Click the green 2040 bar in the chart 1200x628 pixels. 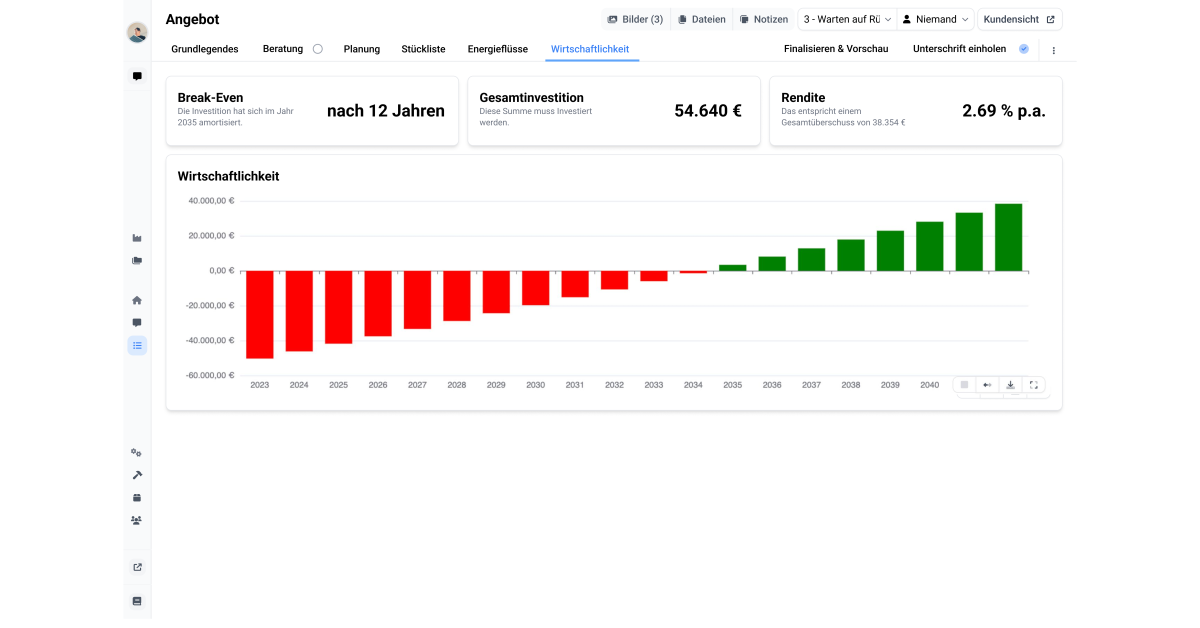(930, 246)
